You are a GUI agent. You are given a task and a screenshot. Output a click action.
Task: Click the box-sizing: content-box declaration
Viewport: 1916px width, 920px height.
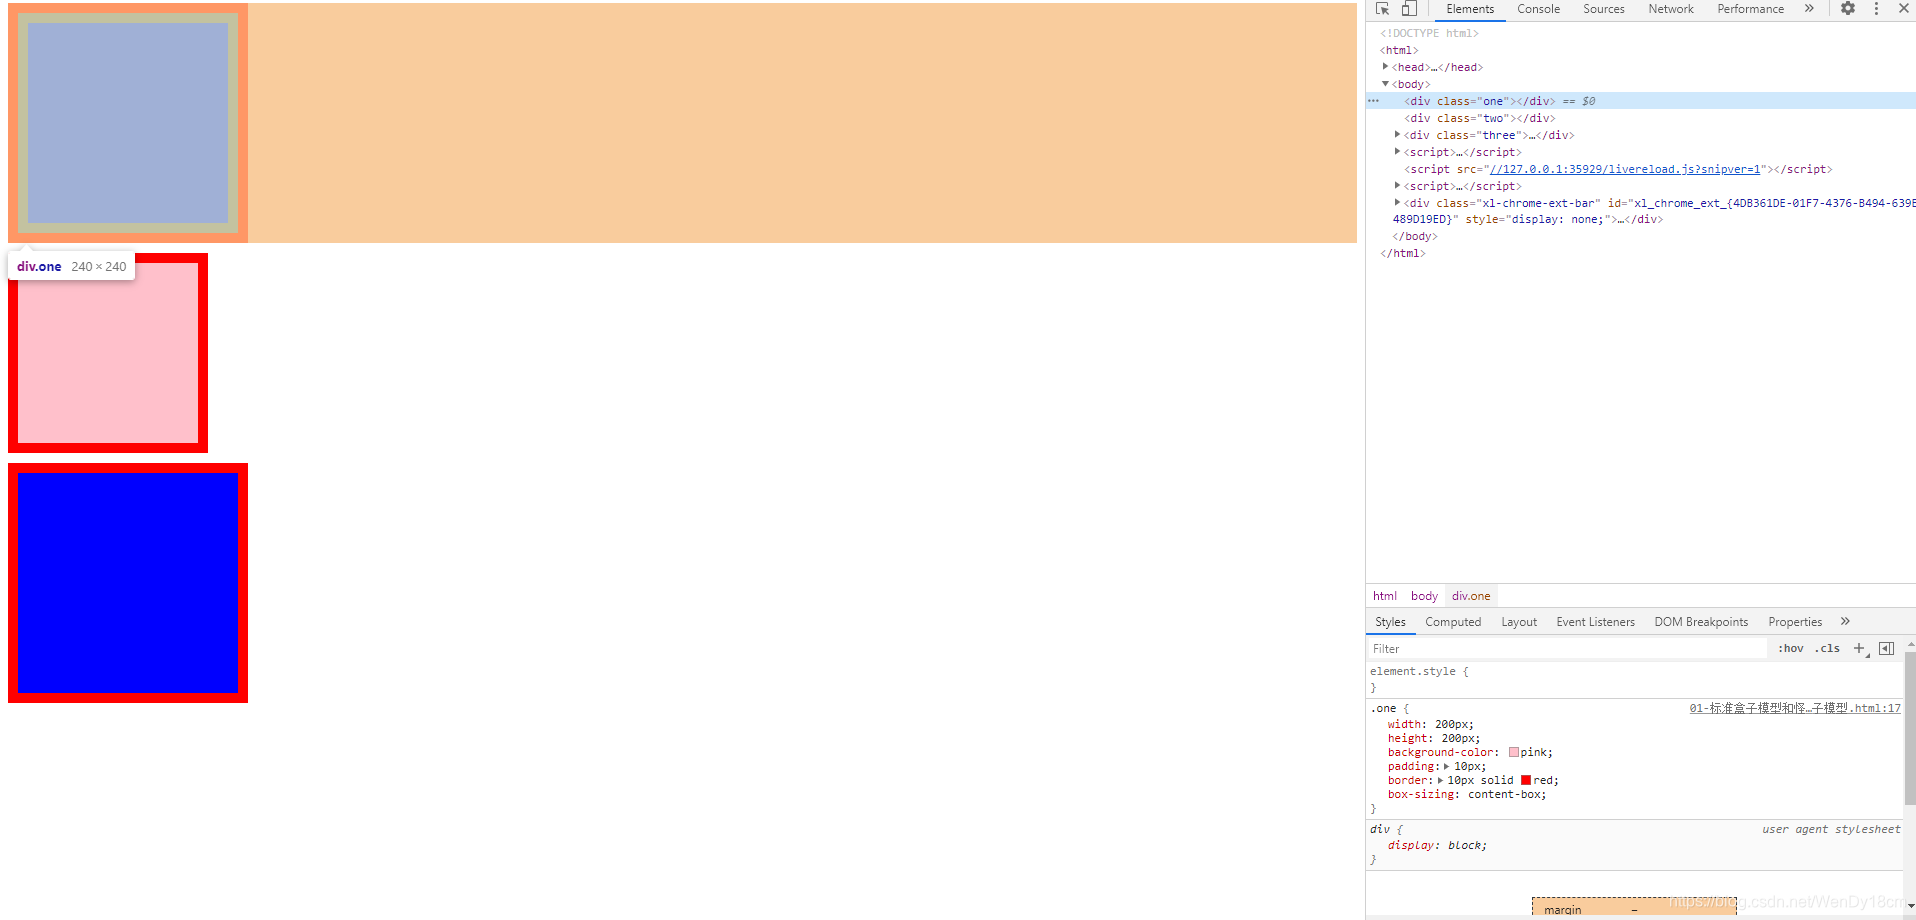[x=1467, y=794]
